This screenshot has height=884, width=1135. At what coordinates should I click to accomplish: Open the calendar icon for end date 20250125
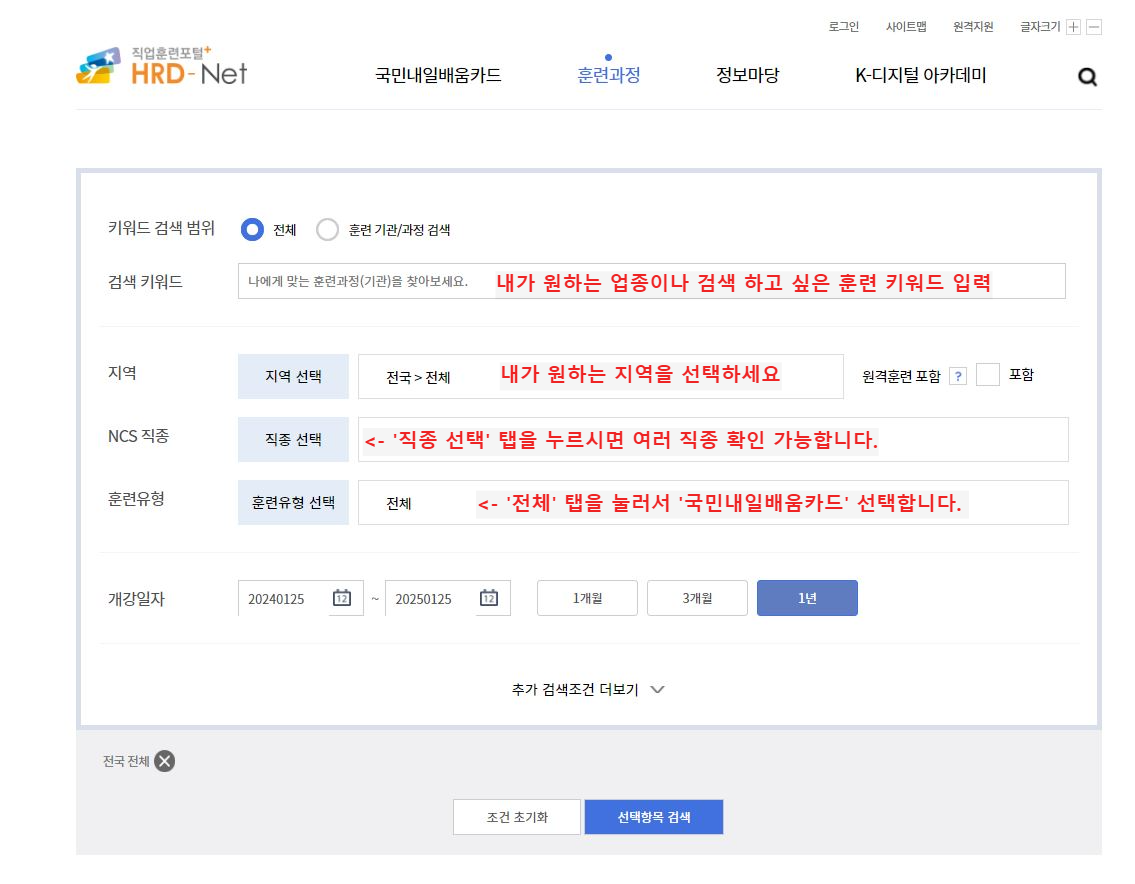pyautogui.click(x=487, y=597)
